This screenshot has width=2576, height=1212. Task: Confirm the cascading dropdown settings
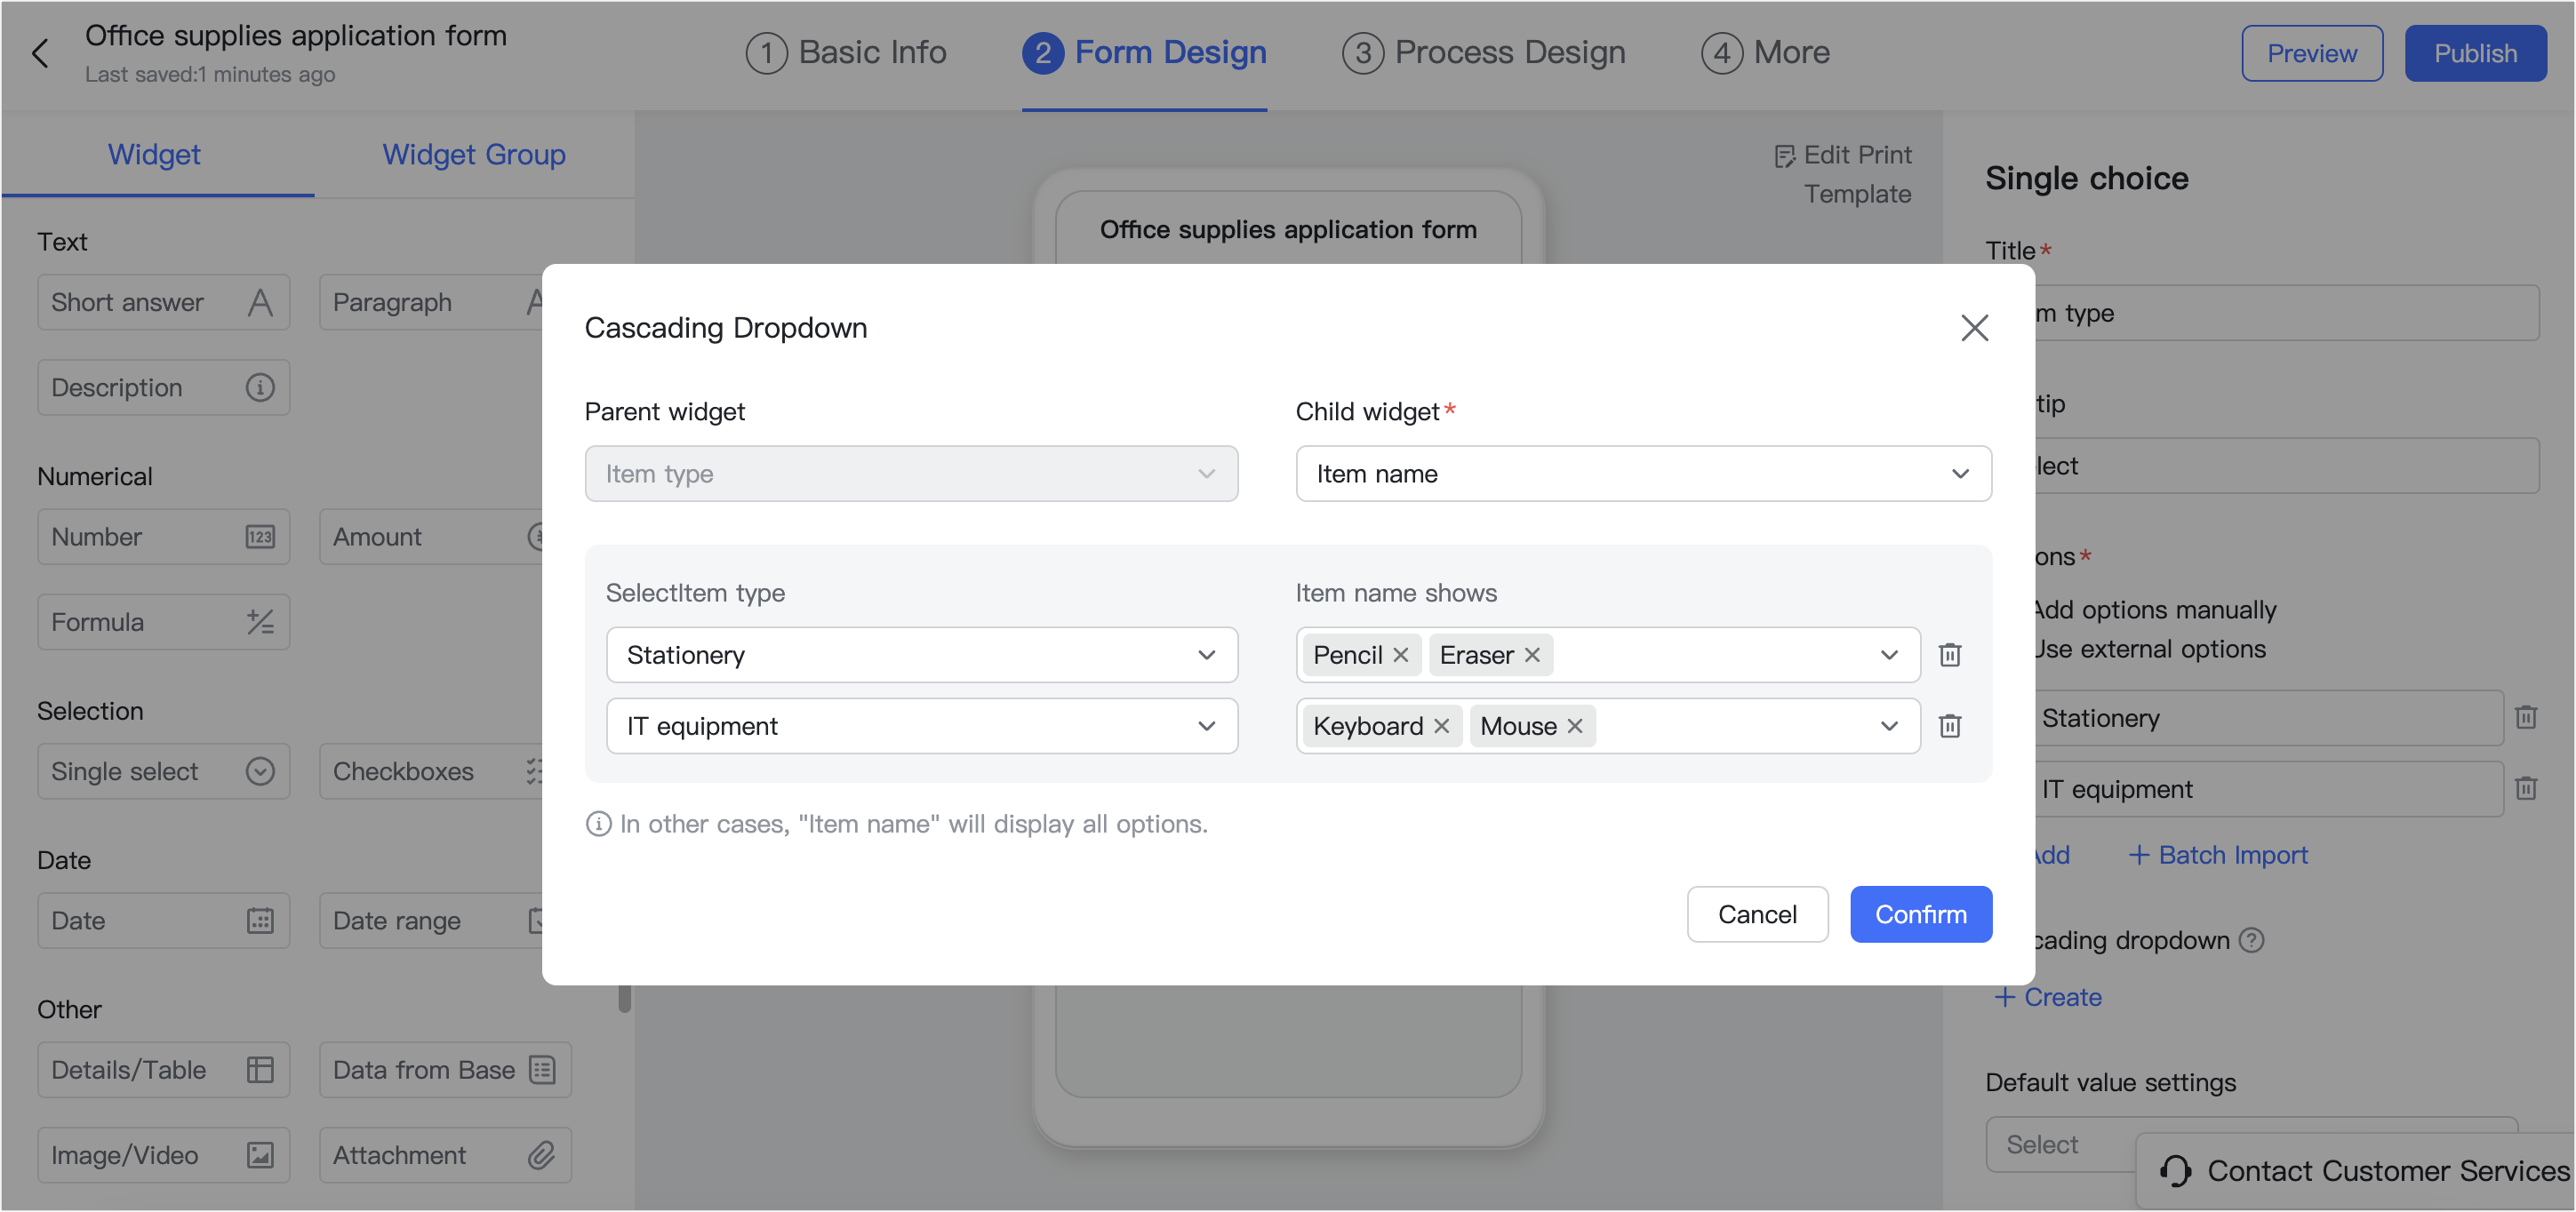pyautogui.click(x=1920, y=914)
